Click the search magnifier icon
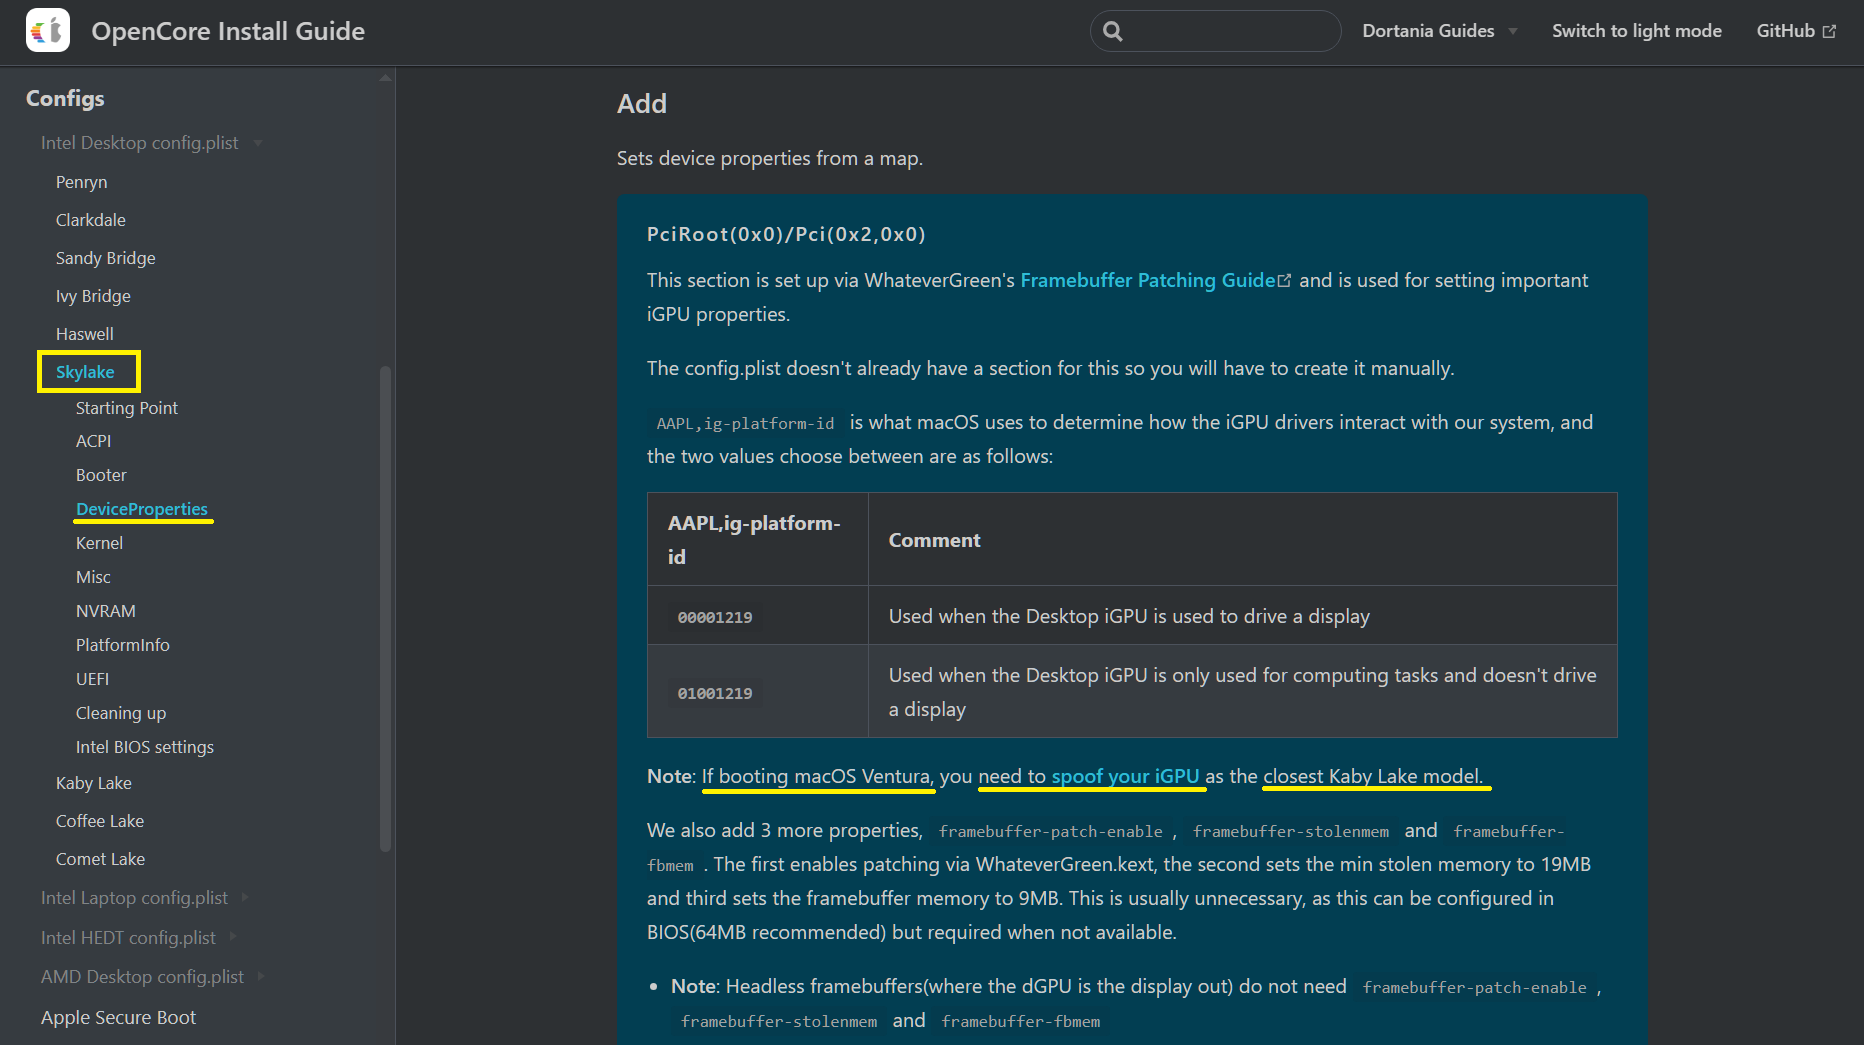Image resolution: width=1864 pixels, height=1045 pixels. [1113, 31]
